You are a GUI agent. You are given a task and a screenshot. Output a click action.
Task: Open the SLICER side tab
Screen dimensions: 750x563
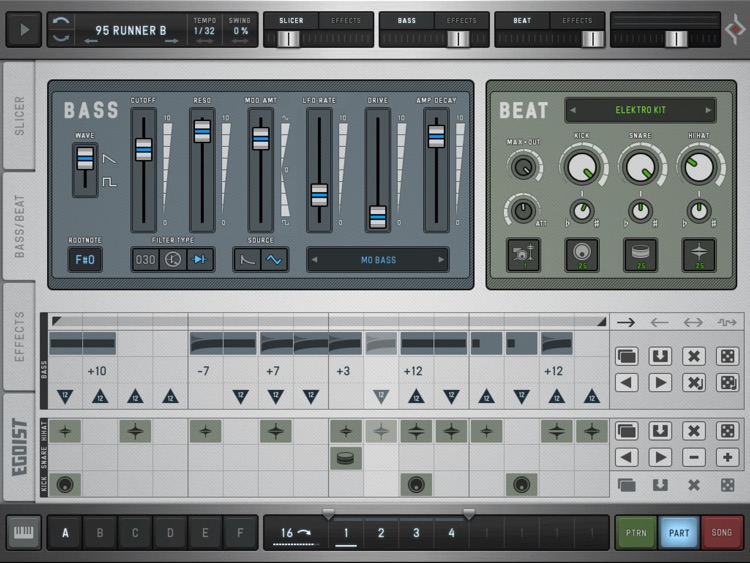(19, 116)
